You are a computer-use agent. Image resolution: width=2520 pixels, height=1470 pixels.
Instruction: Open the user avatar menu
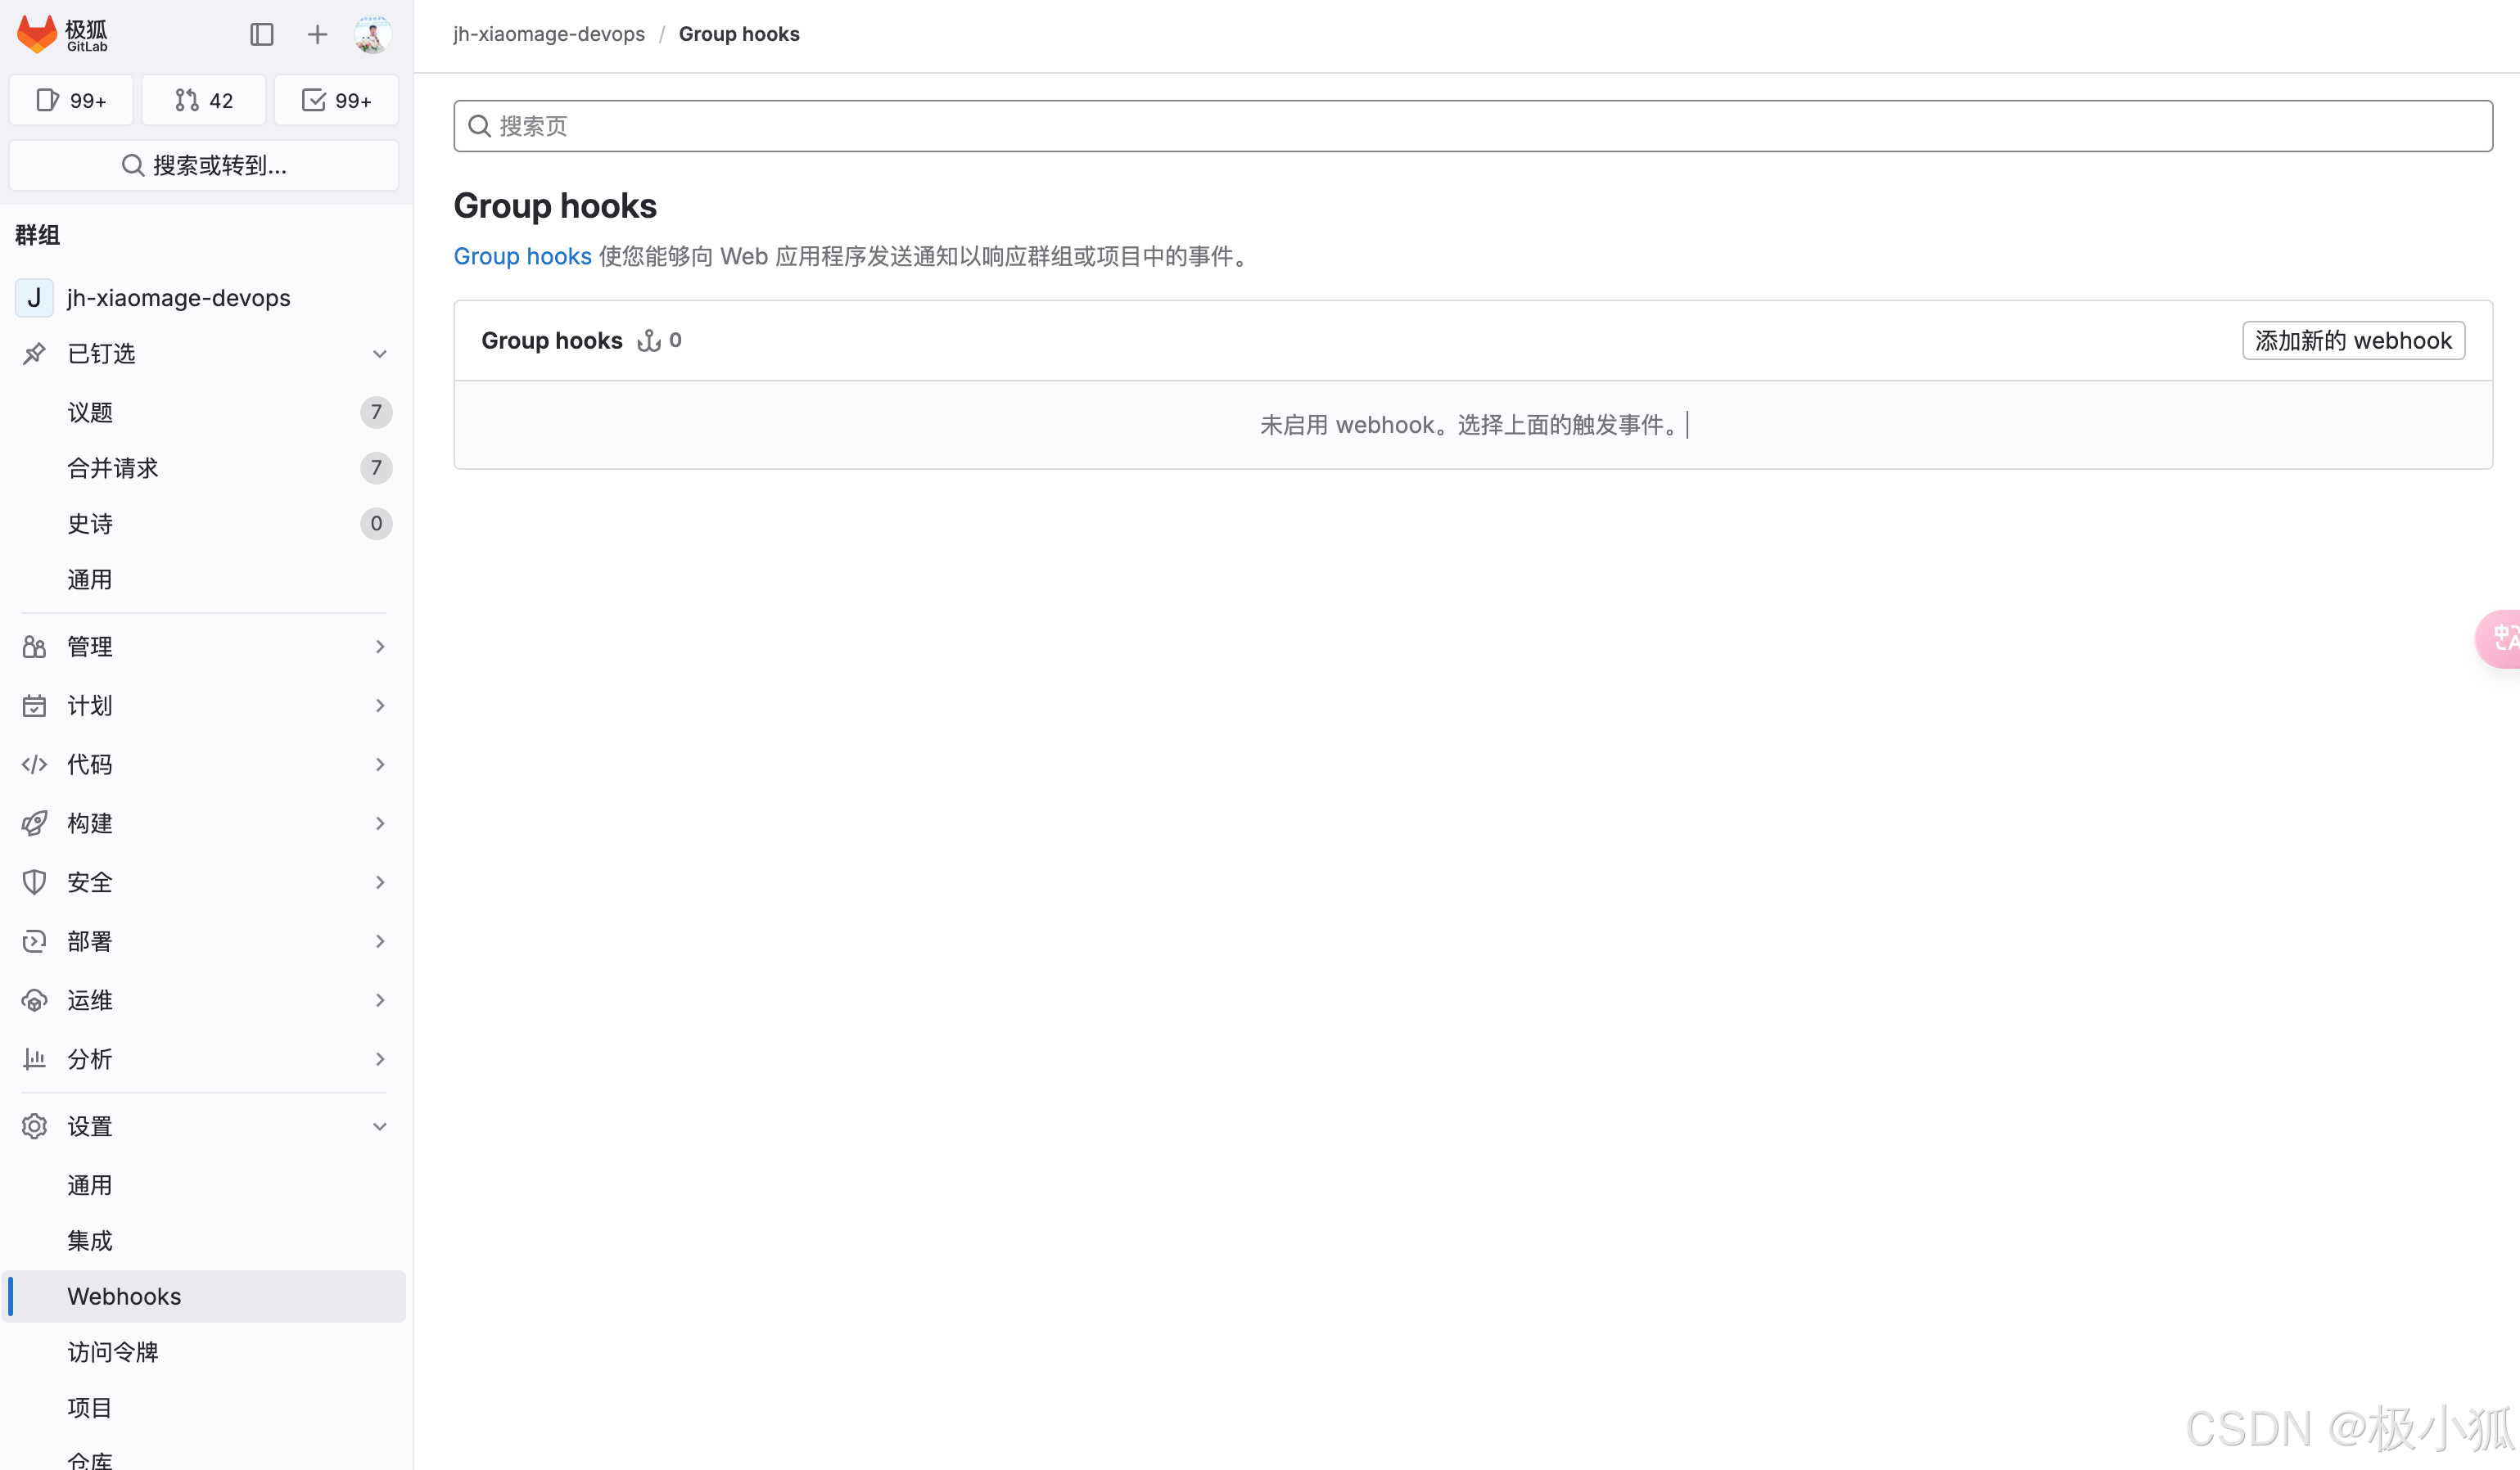[x=372, y=35]
